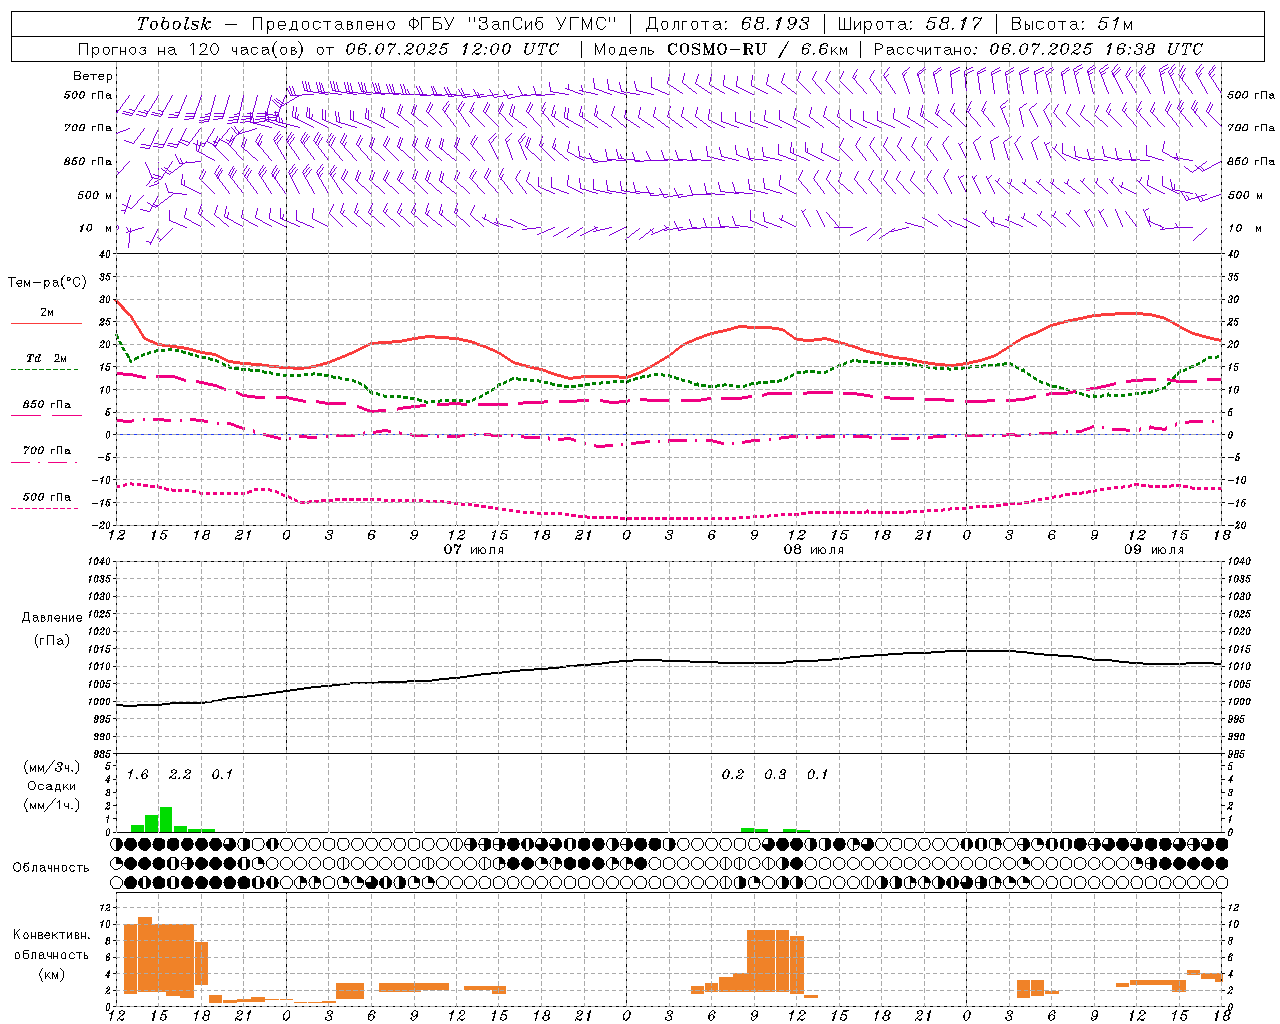Click the 'Давление' panel label
The image size is (1280, 1024).
pyautogui.click(x=52, y=618)
